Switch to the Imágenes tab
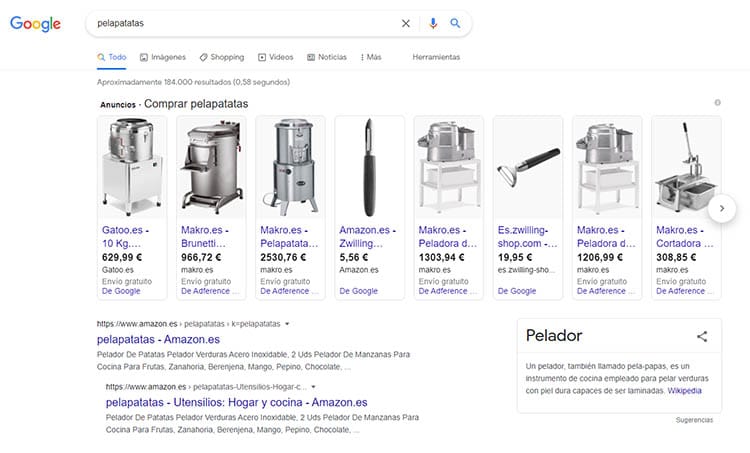Screen dimensions: 750x453 point(163,57)
